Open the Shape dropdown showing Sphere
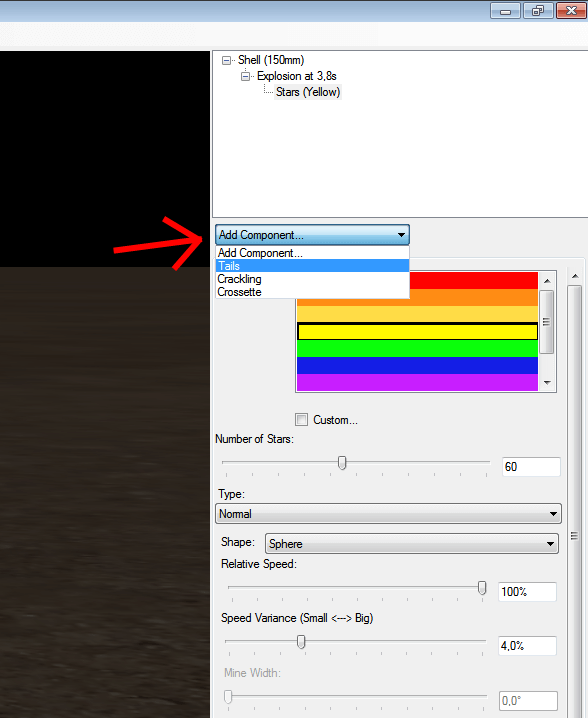Screen dimensions: 588x718 point(412,544)
